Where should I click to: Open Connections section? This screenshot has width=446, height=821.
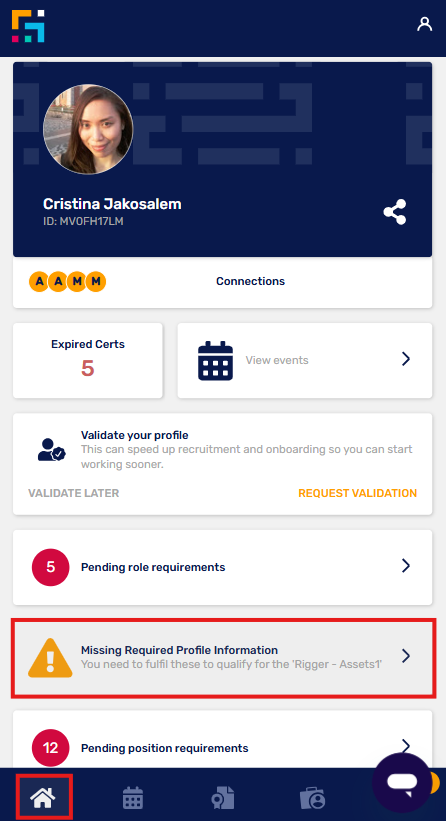pos(222,282)
